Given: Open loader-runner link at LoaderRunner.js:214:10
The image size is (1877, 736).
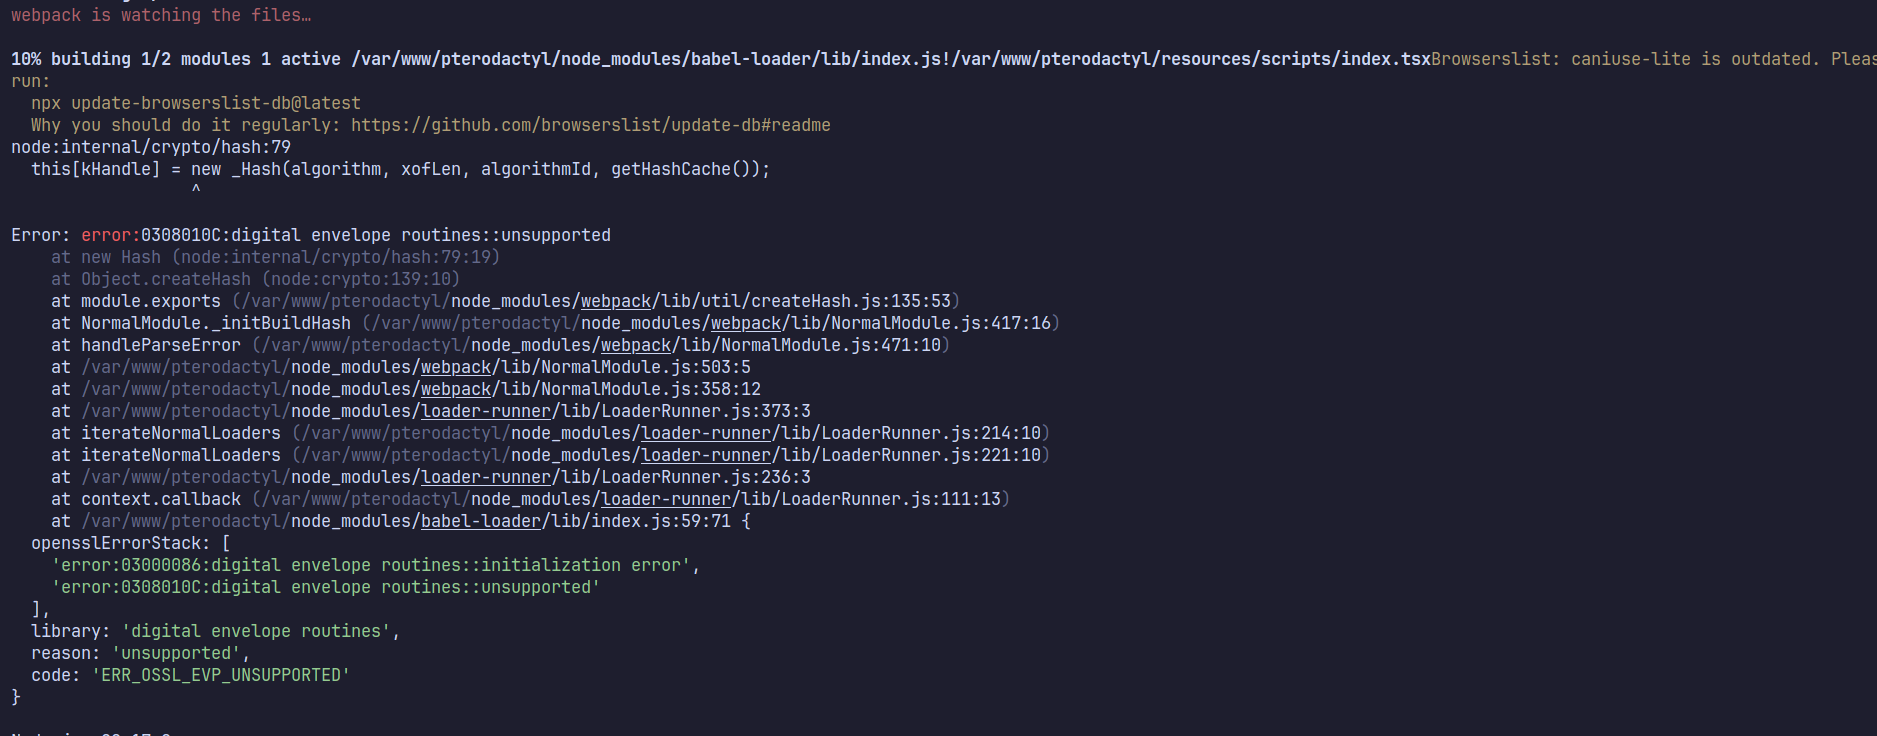Looking at the screenshot, I should 706,433.
